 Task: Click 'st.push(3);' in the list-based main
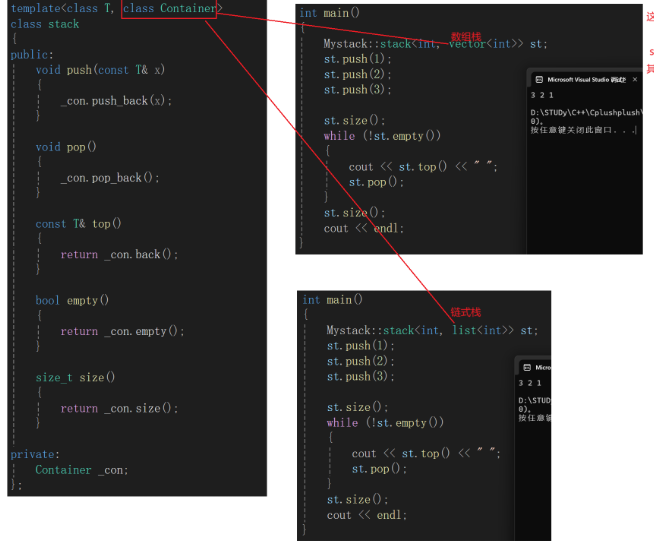click(361, 377)
